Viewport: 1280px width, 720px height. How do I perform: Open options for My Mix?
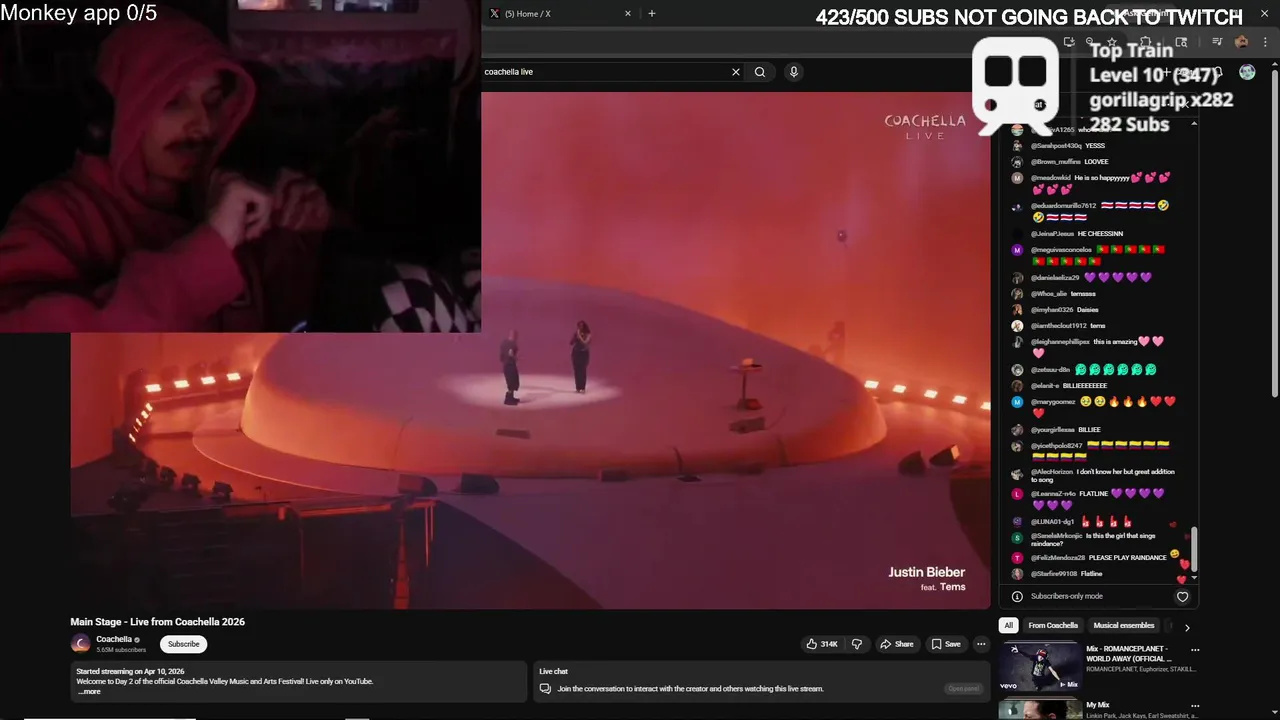click(x=1194, y=705)
